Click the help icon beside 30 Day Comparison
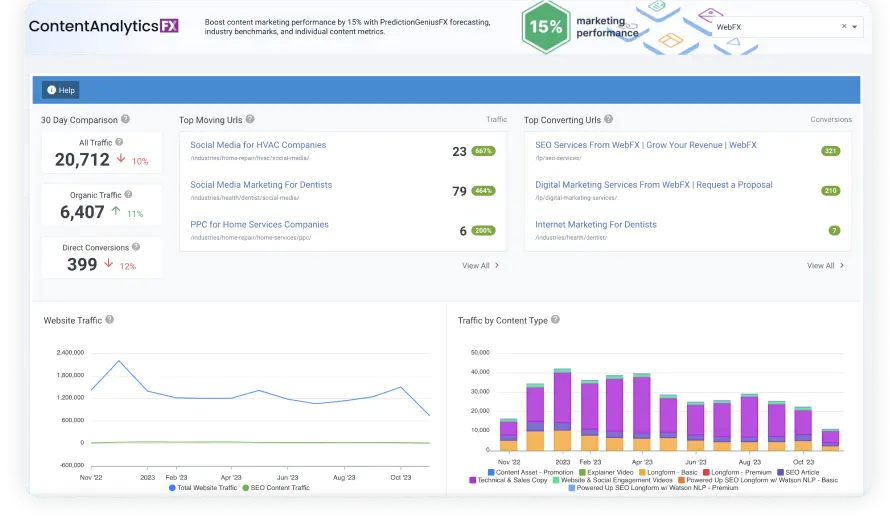Screen dimensions: 896x522 [x=125, y=120]
